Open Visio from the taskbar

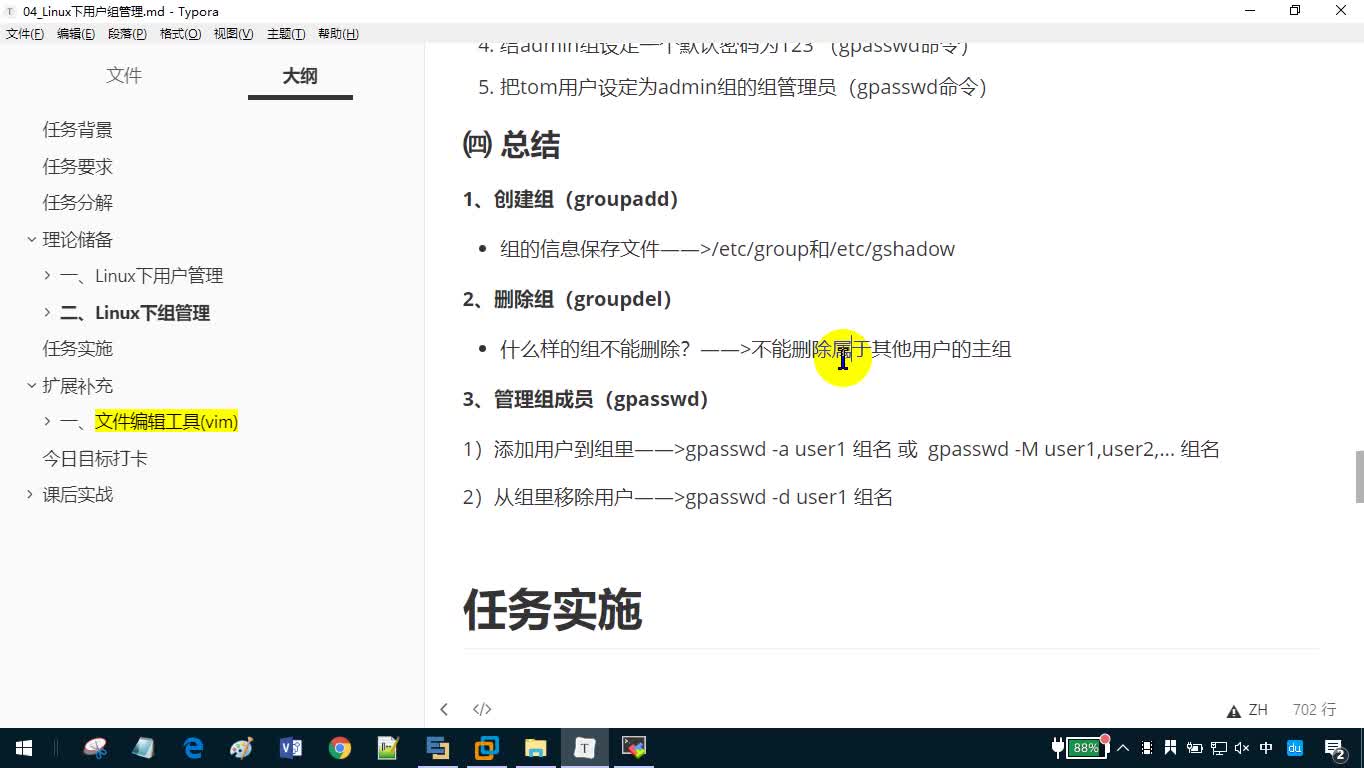point(291,748)
